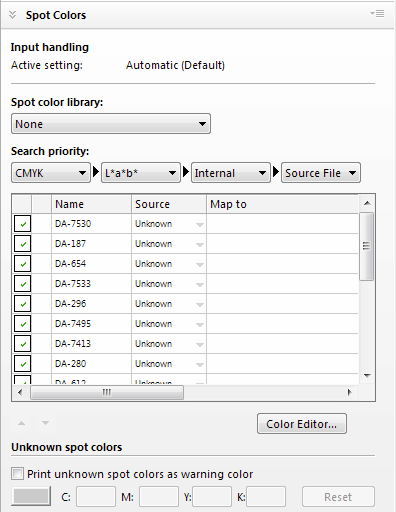This screenshot has width=396, height=512.
Task: Click the horizontal scrollbar thumb
Action: point(107,392)
